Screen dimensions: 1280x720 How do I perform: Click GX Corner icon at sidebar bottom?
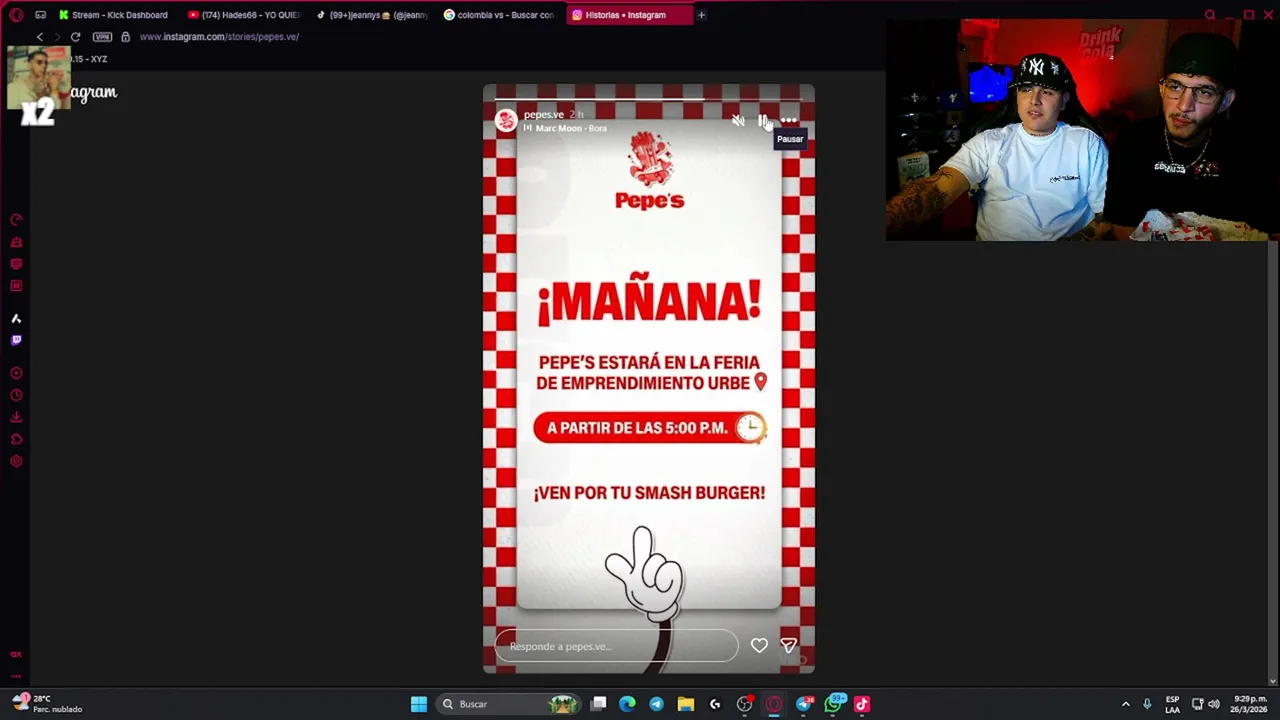click(16, 654)
